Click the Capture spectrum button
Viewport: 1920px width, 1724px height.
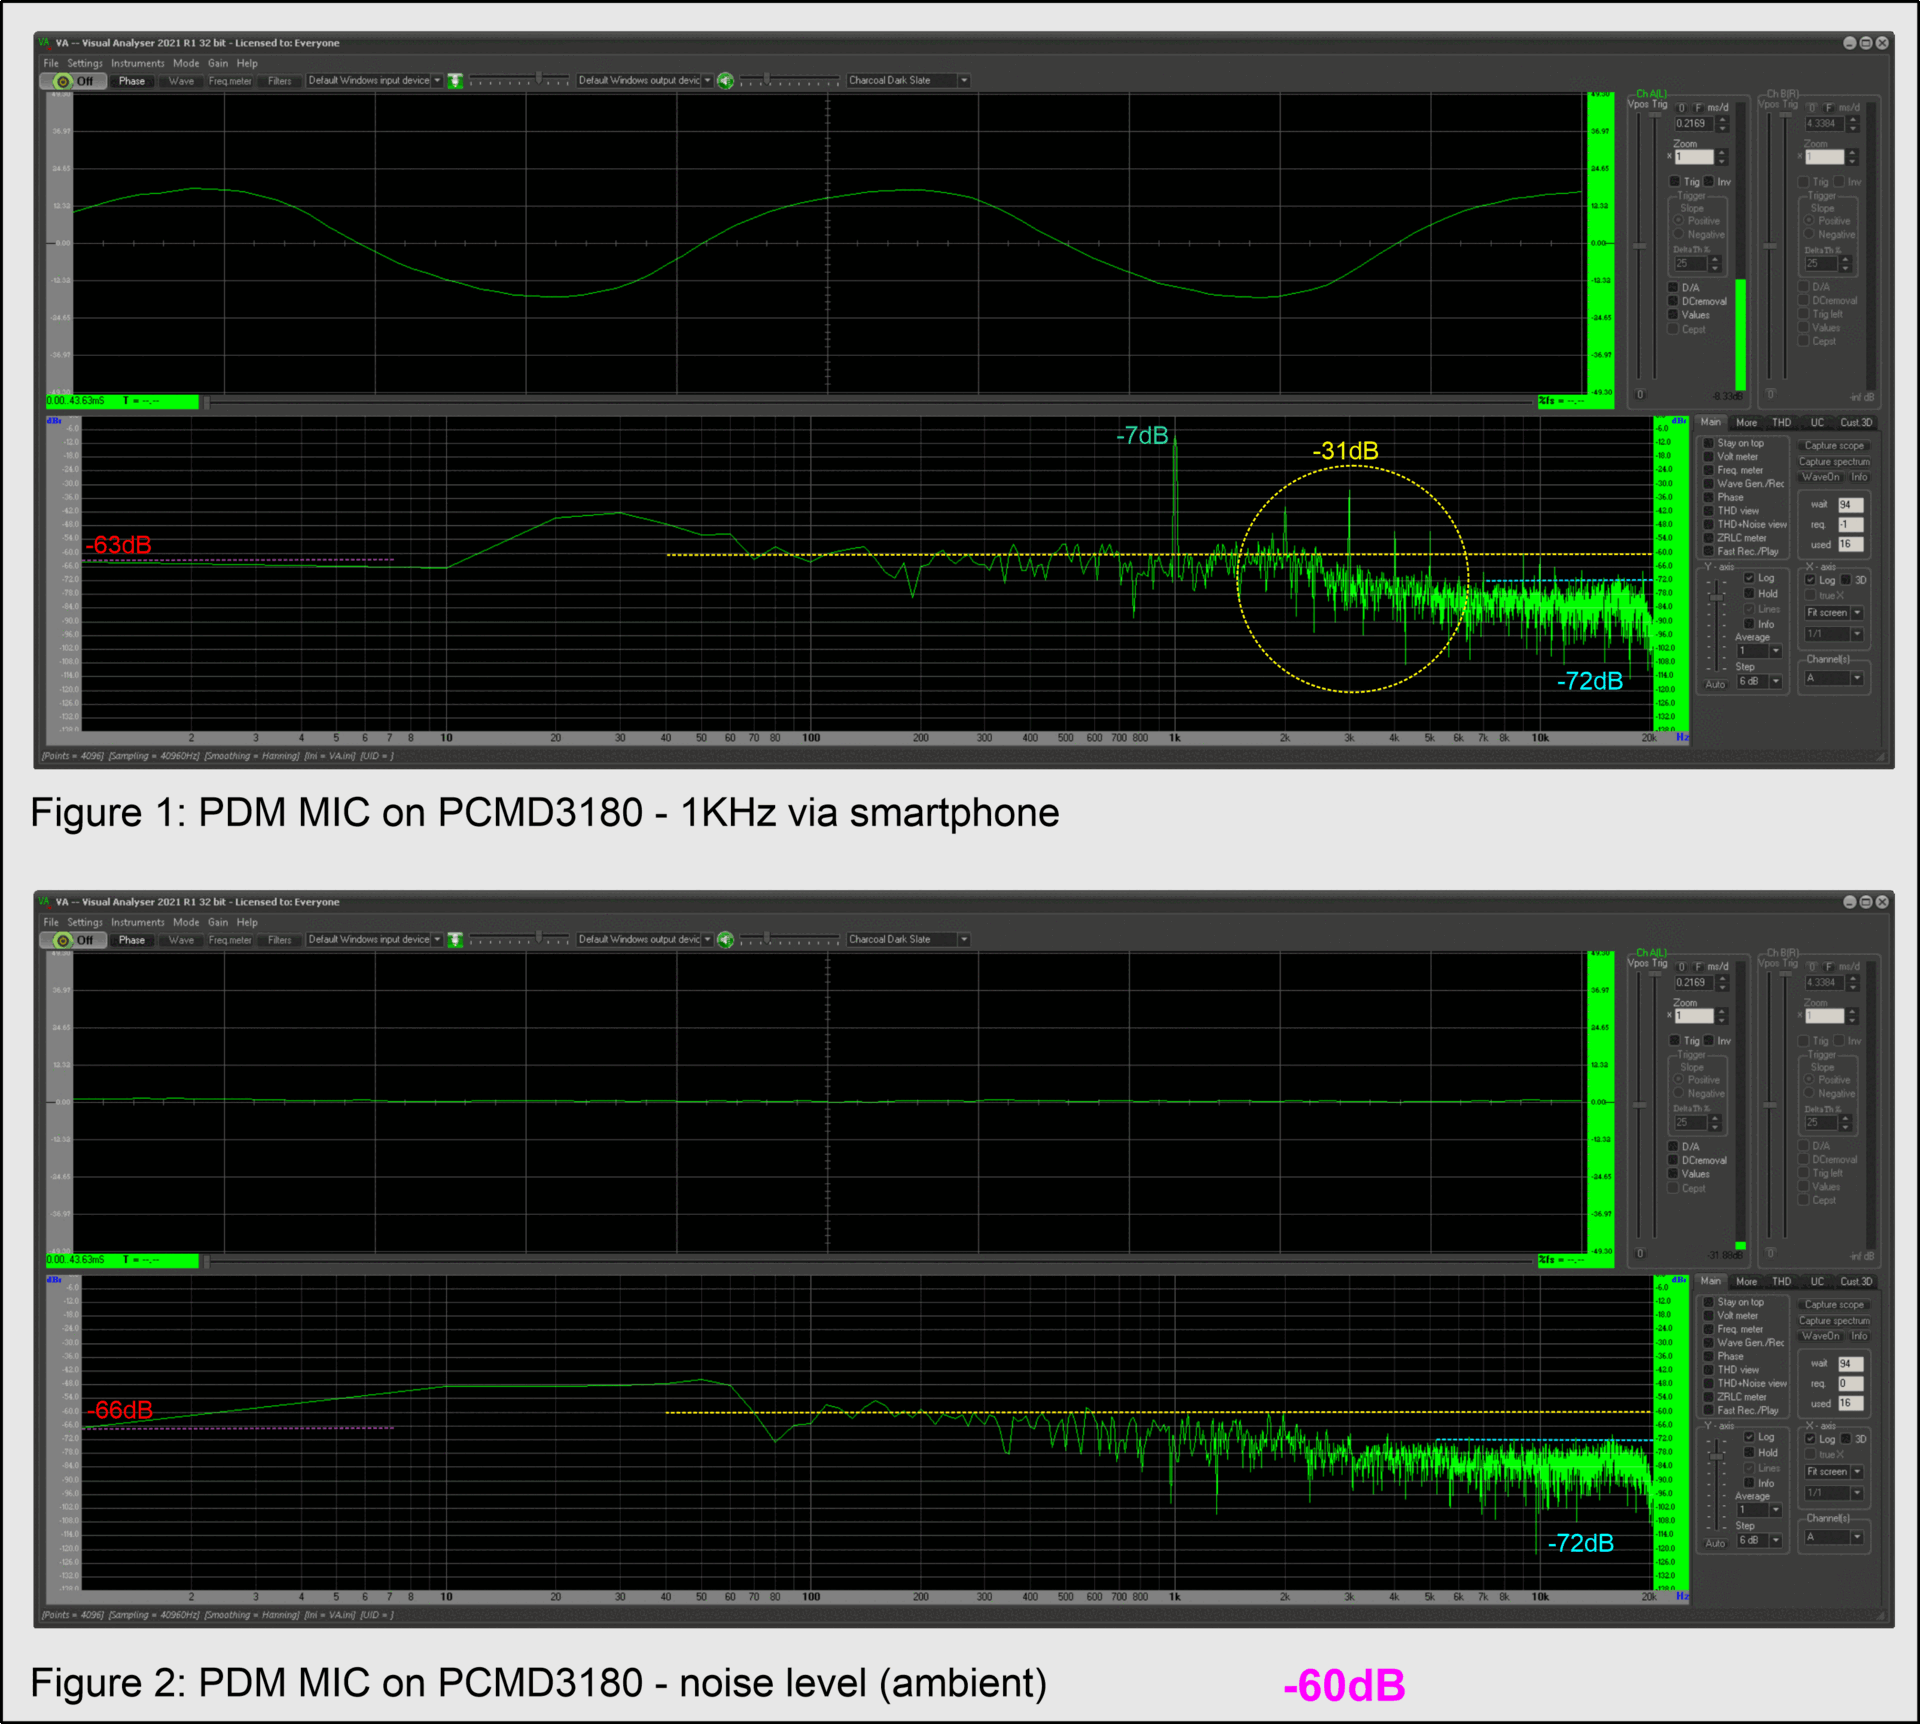click(1834, 462)
